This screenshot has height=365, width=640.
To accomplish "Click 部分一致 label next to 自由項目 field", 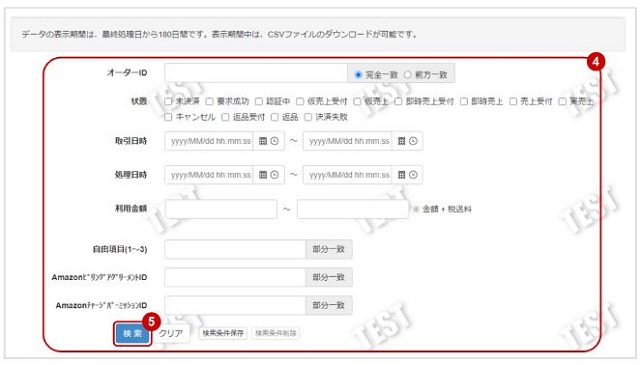I will coord(329,249).
